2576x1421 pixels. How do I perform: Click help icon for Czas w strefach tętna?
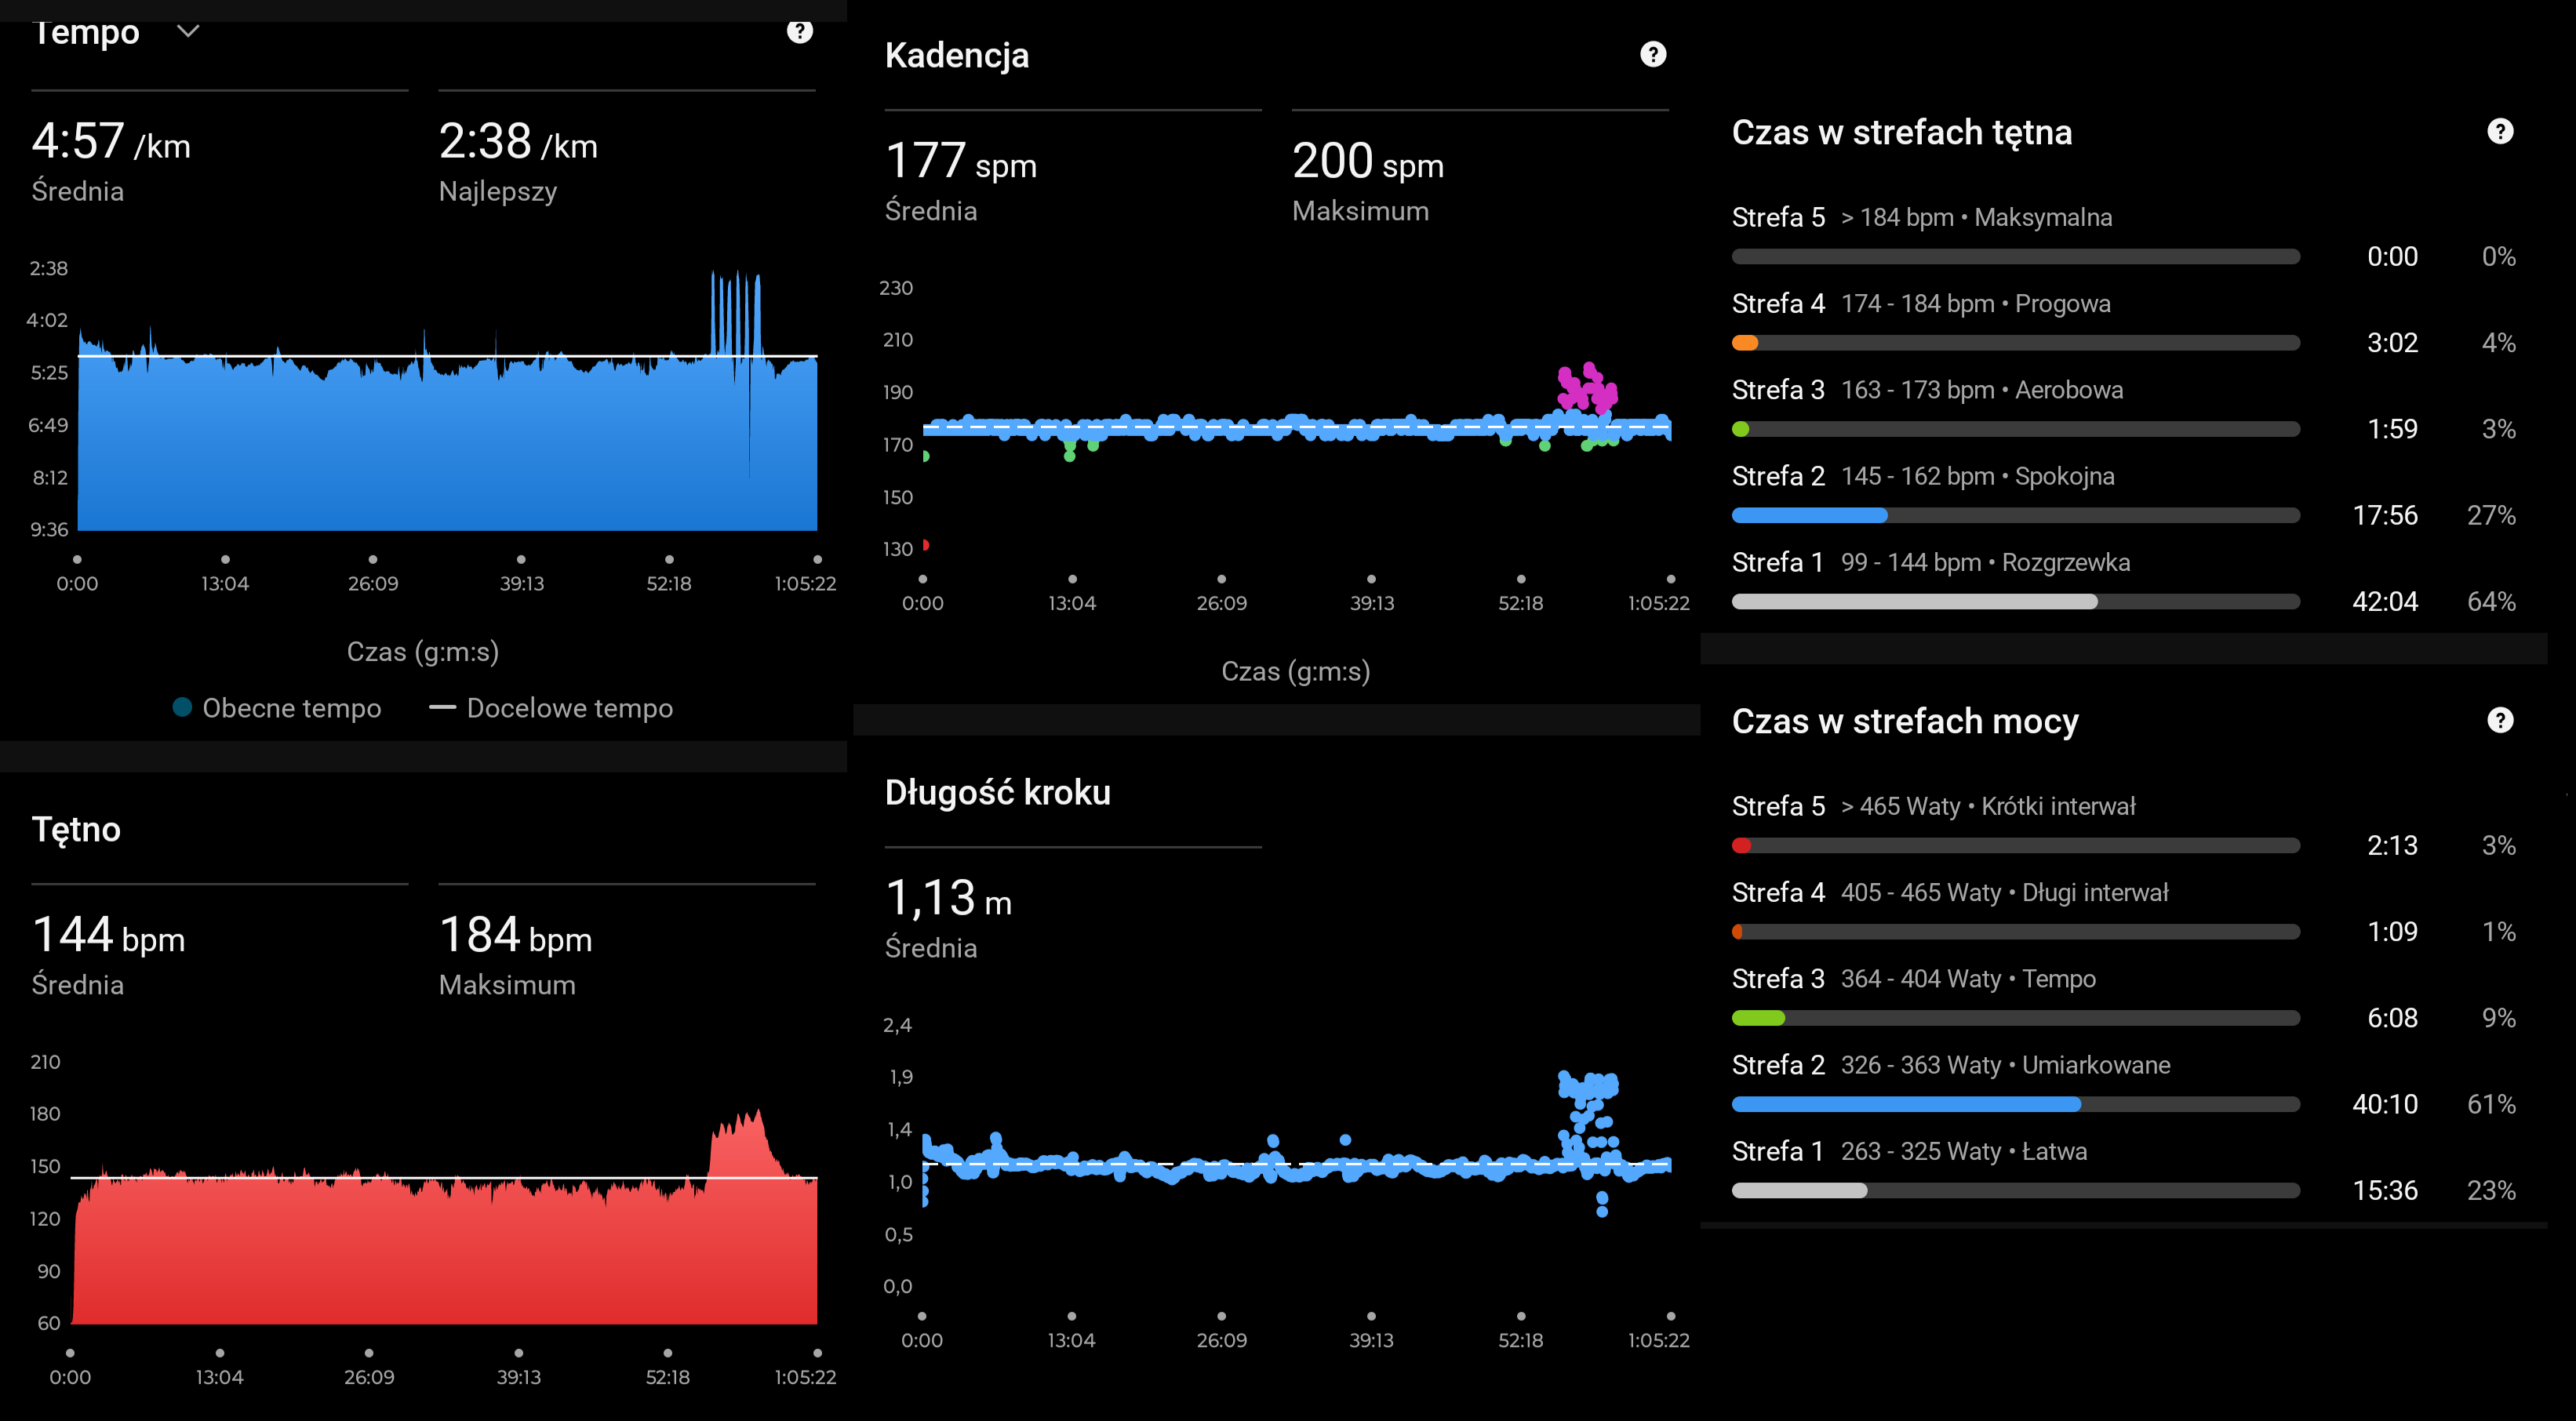tap(2499, 131)
